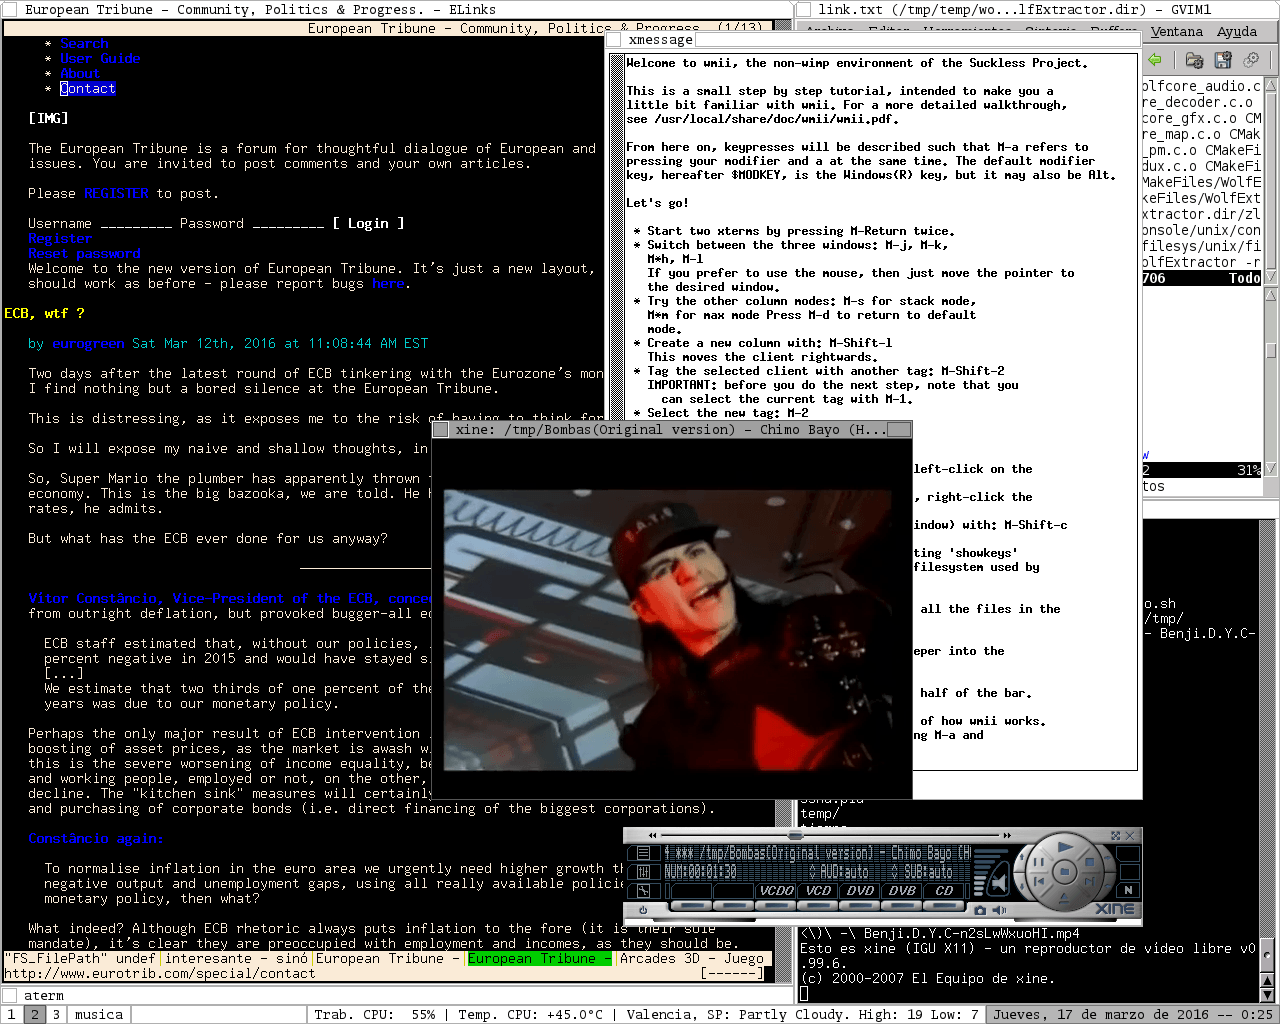Viewport: 1280px width, 1024px height.
Task: Click the REGISTER link in ELinks
Action: [116, 194]
